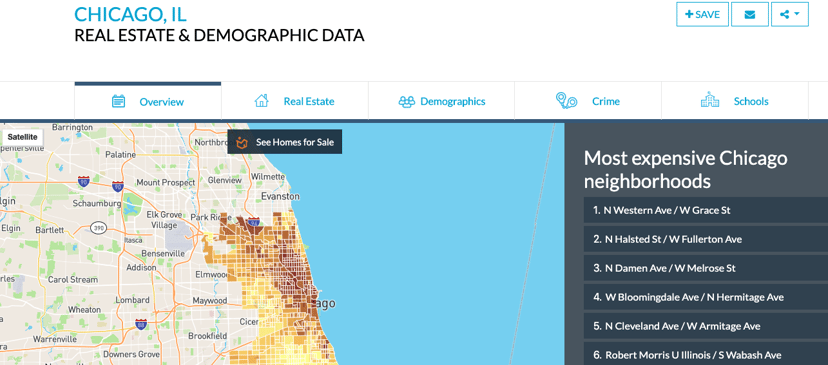Select N Halsted St / W Fullerton Ave neighborhood
The width and height of the screenshot is (828, 365).
pyautogui.click(x=706, y=239)
